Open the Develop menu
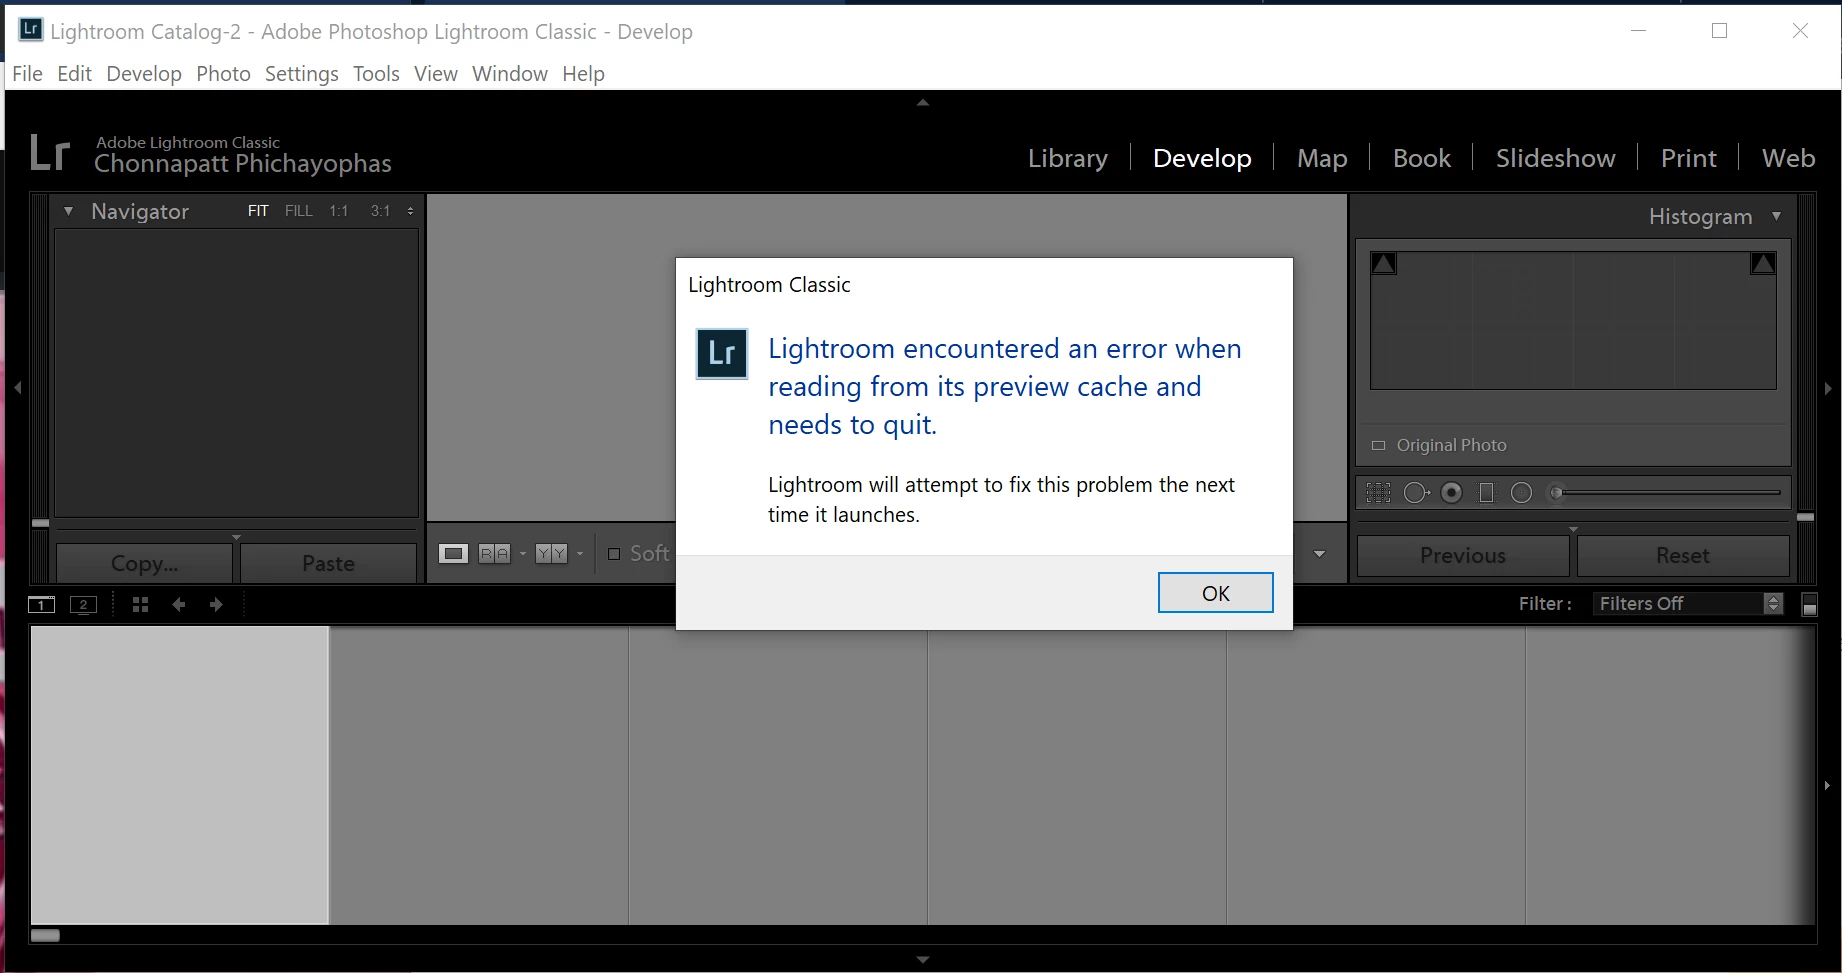The width and height of the screenshot is (1842, 973). [x=144, y=74]
